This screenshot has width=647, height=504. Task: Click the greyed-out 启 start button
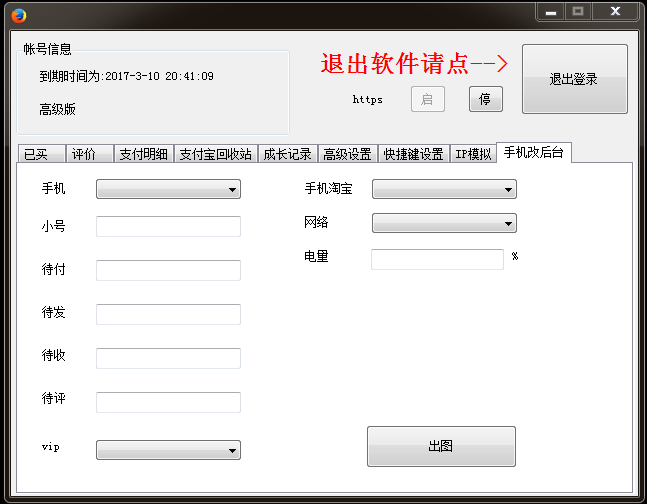click(427, 99)
